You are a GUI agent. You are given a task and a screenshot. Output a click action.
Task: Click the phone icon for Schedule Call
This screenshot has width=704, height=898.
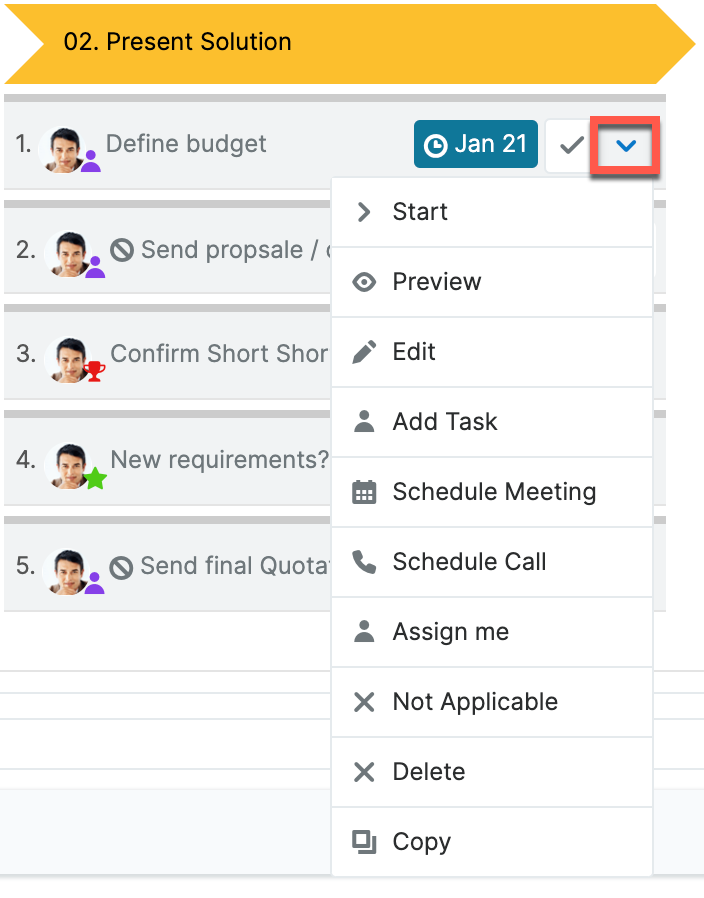[x=365, y=562]
